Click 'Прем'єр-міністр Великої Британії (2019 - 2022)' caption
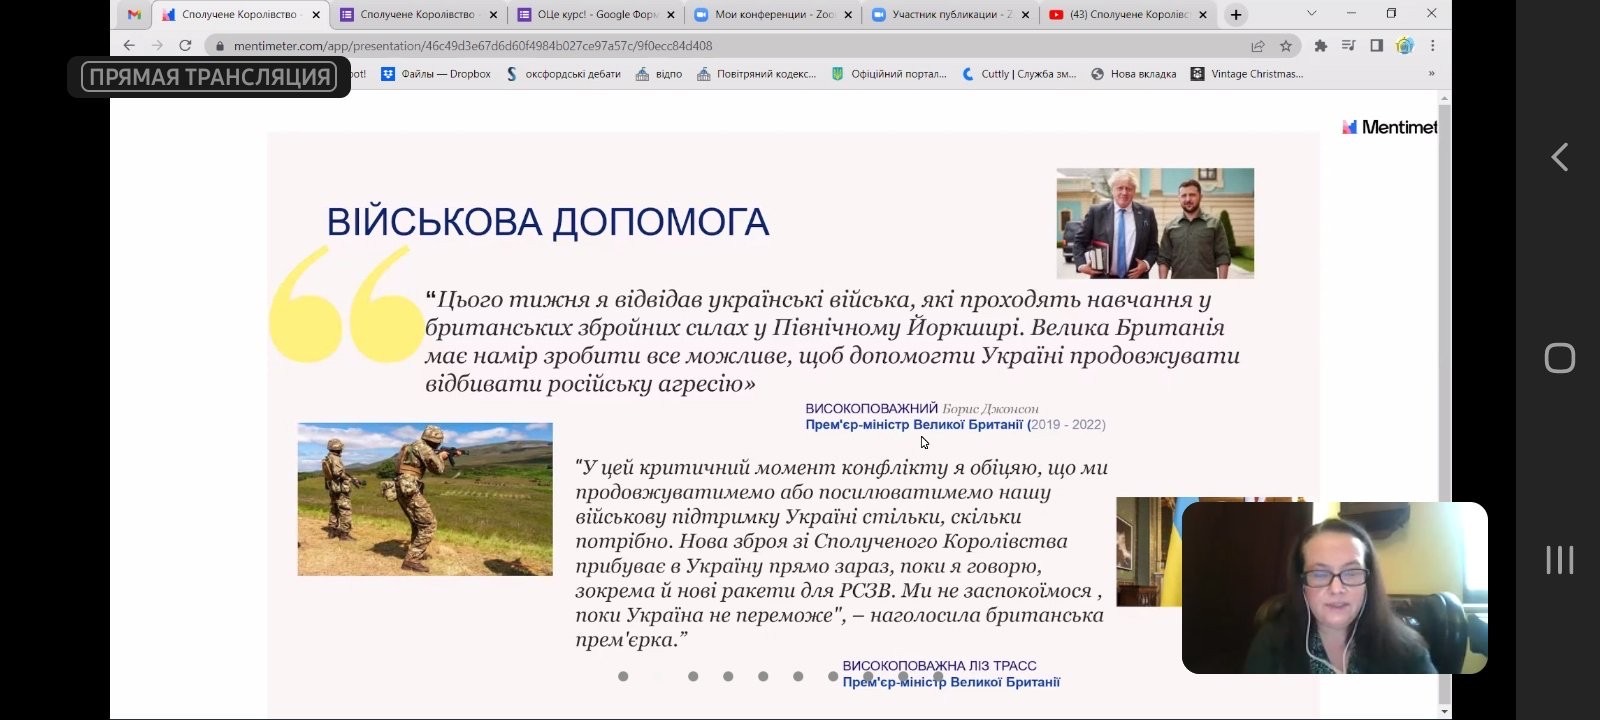Image resolution: width=1600 pixels, height=720 pixels. (x=956, y=425)
